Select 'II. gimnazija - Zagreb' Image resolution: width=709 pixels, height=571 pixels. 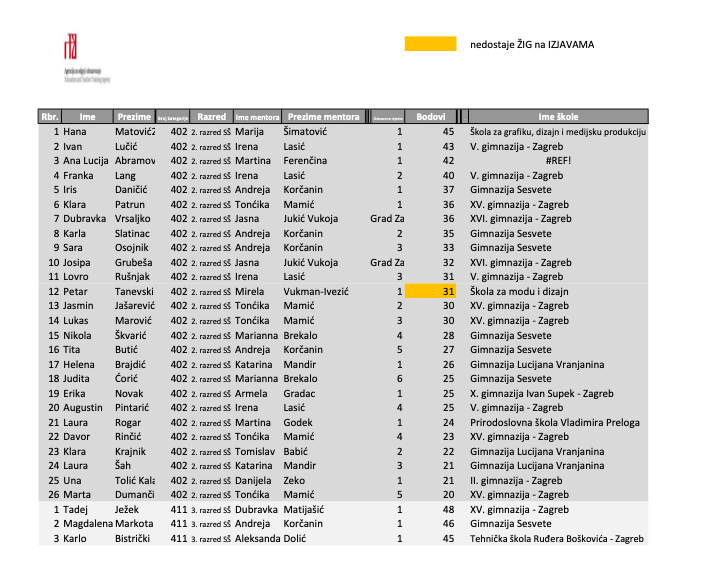coord(516,481)
